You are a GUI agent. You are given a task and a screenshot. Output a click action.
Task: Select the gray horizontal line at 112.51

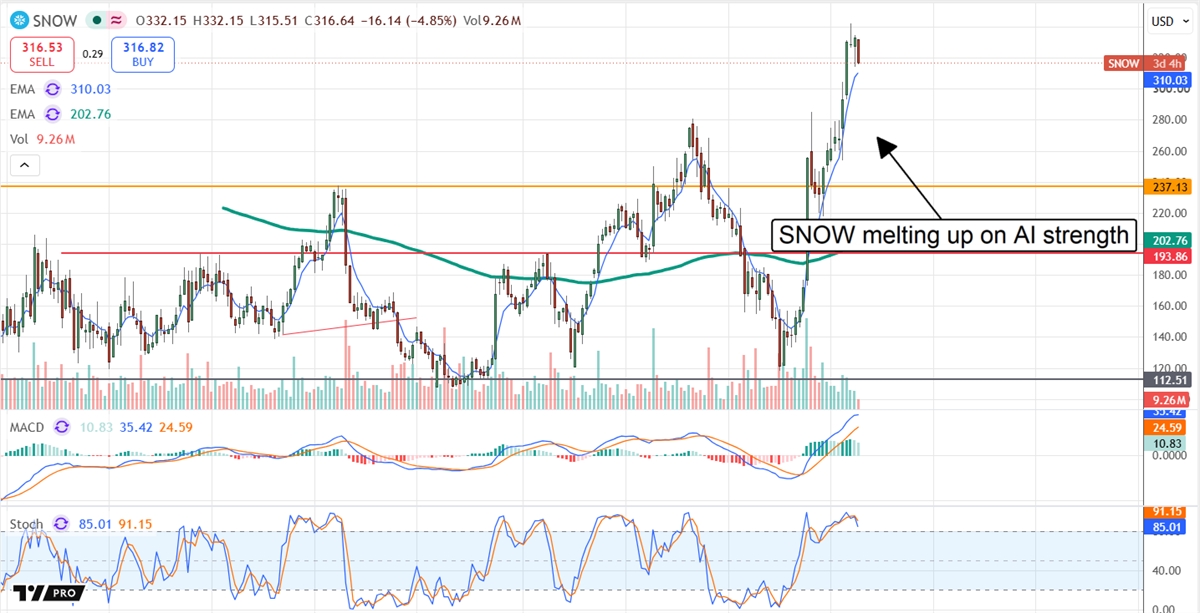[570, 380]
